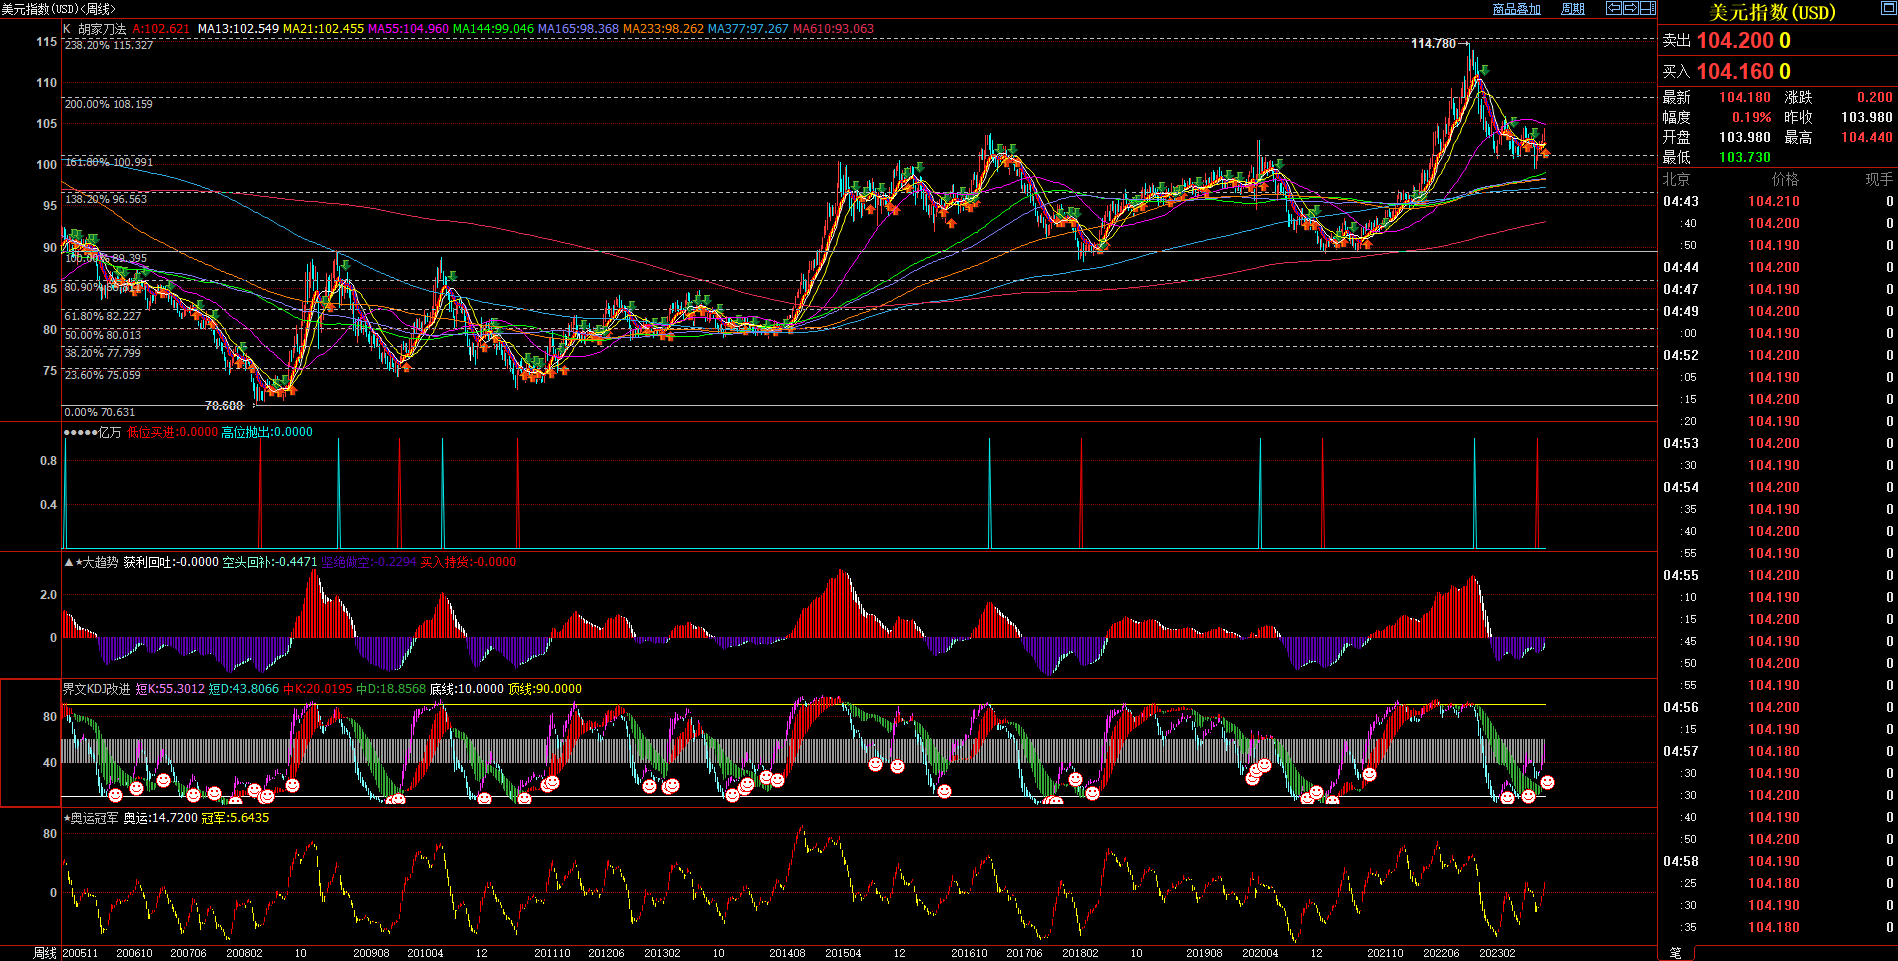Toggle the split panel layout icon

1647,8
